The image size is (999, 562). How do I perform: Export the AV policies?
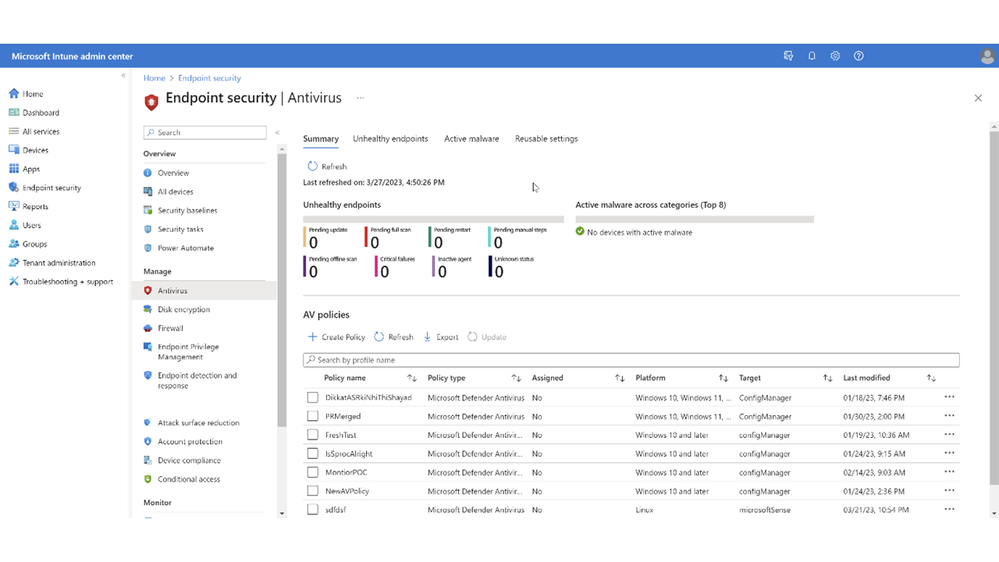pos(441,337)
